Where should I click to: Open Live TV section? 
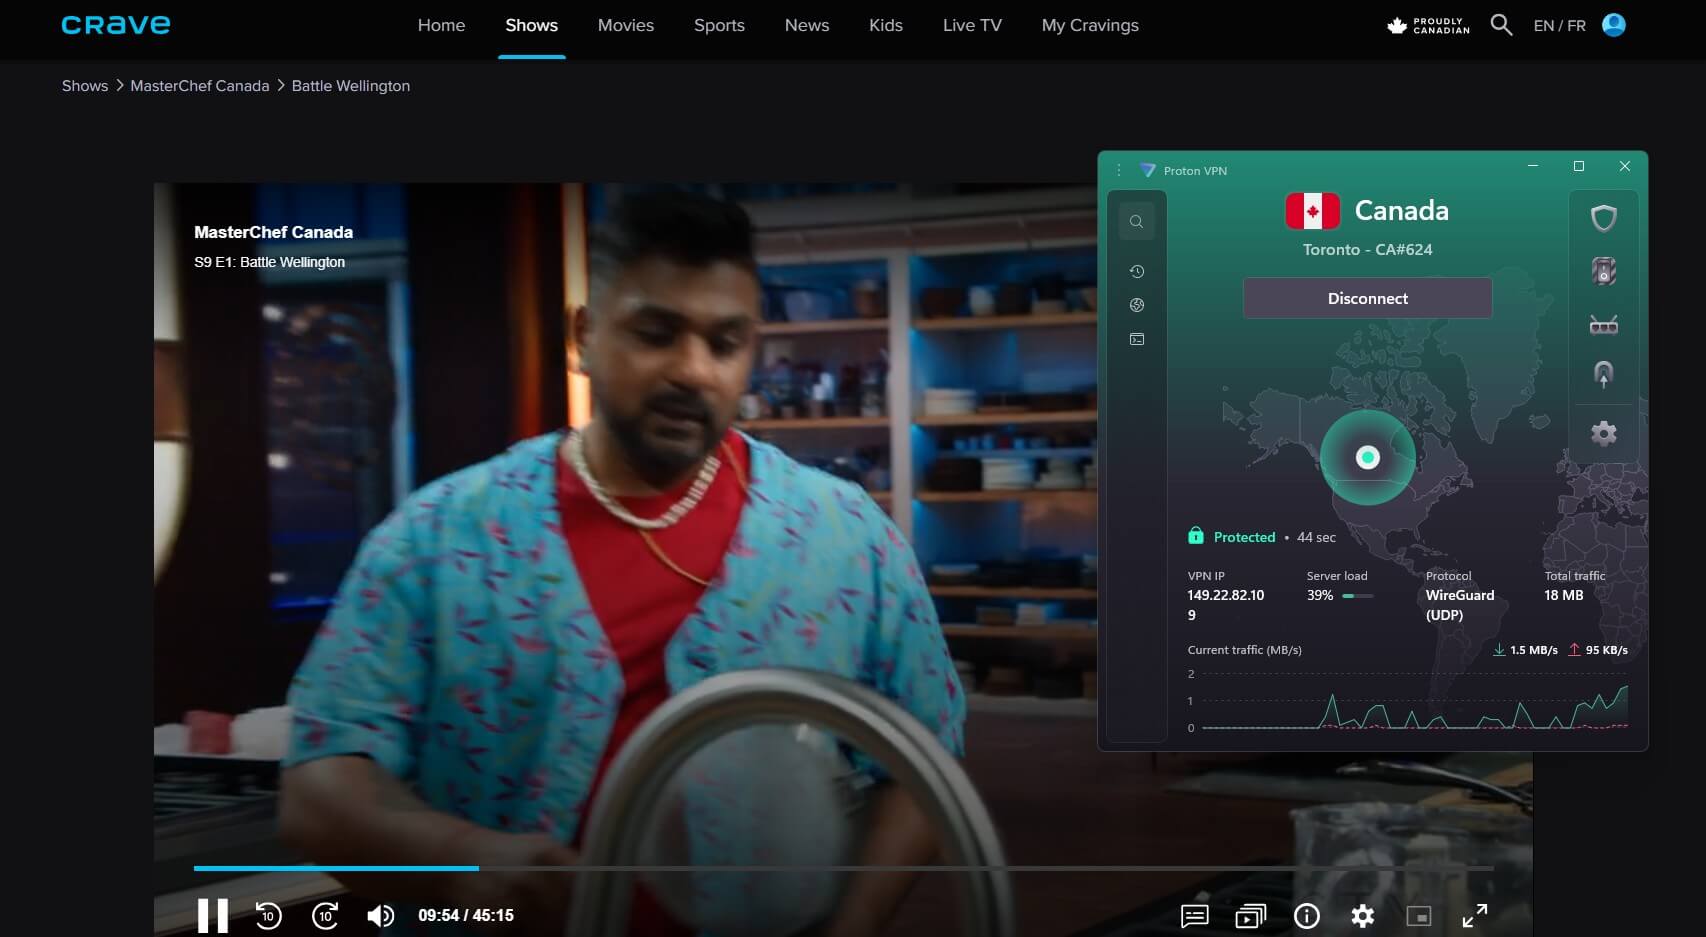(972, 25)
